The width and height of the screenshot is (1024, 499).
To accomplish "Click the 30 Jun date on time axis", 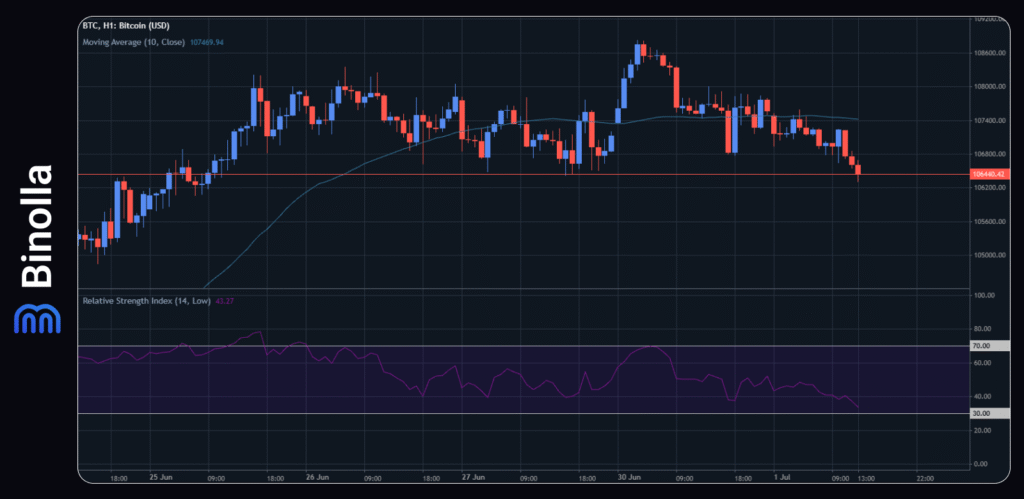I will 630,478.
